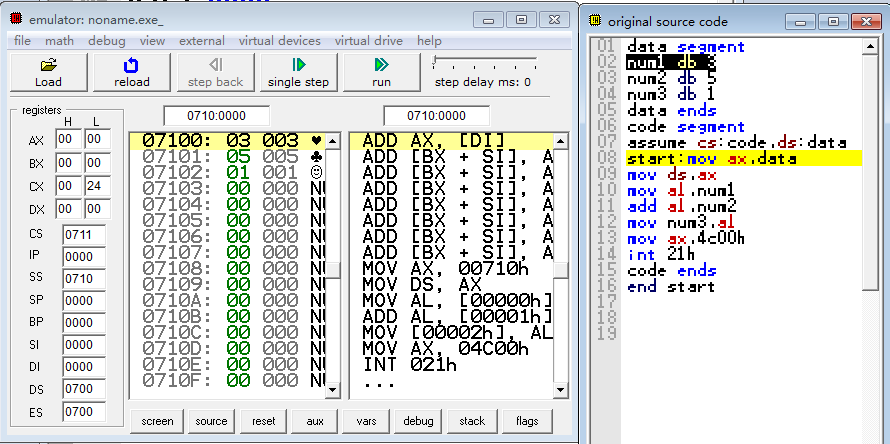Image resolution: width=890 pixels, height=444 pixels.
Task: Click the step back button
Action: point(215,72)
